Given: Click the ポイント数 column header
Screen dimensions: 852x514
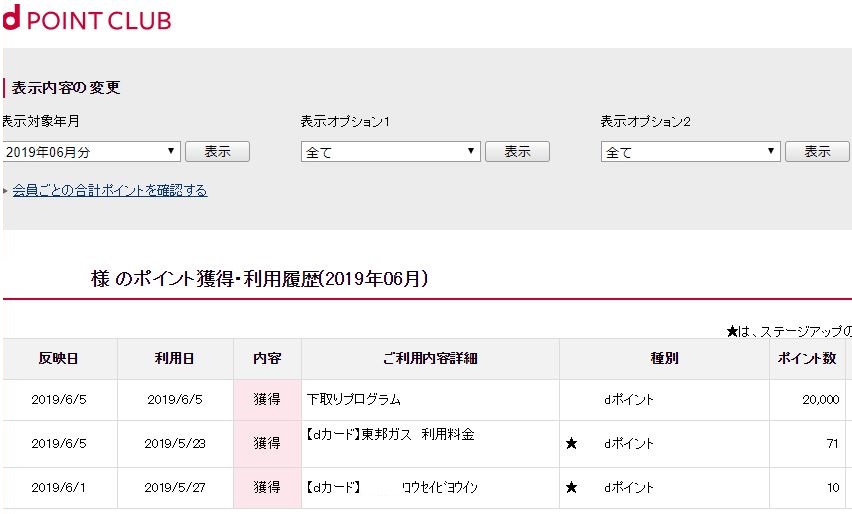Looking at the screenshot, I should click(x=807, y=359).
